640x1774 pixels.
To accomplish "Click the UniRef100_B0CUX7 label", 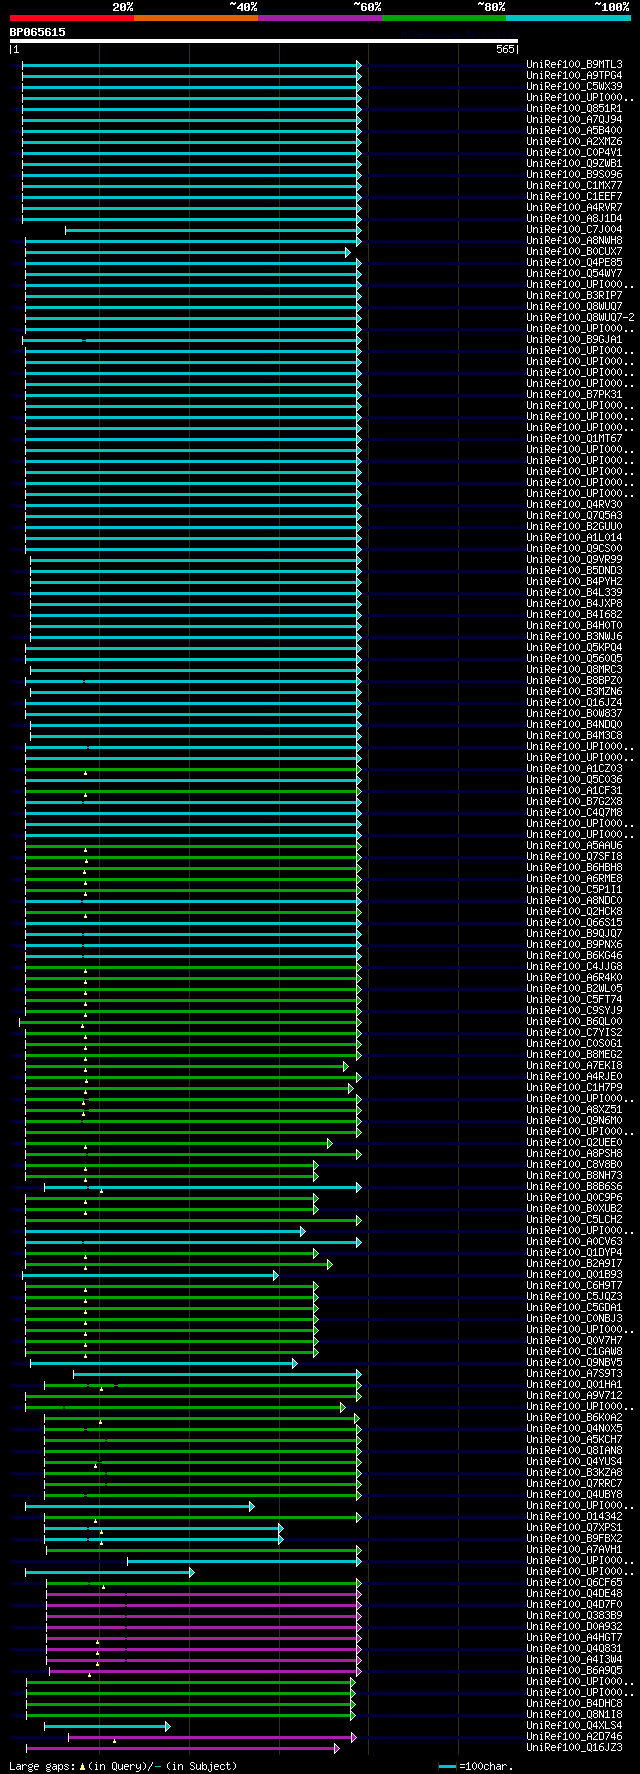I will tap(574, 252).
